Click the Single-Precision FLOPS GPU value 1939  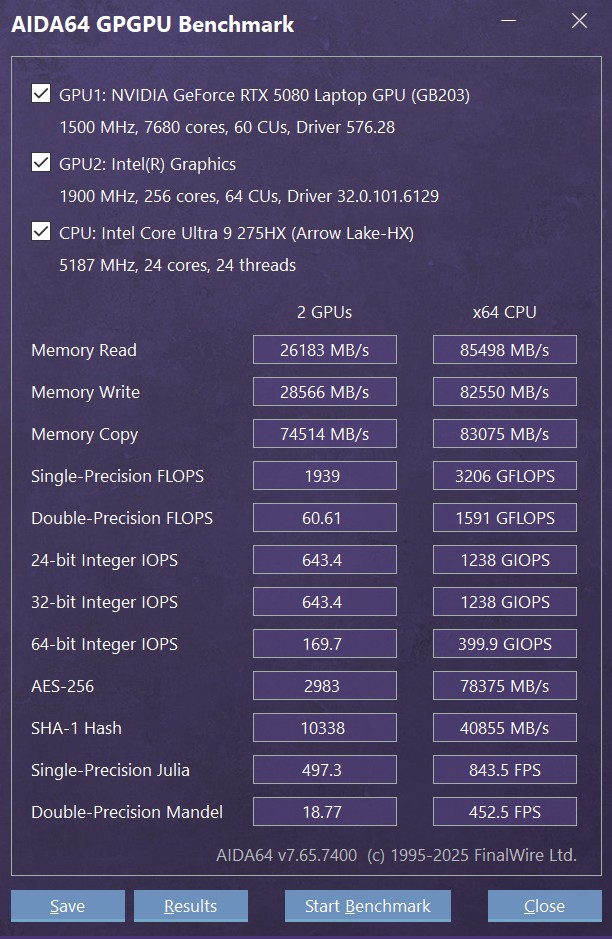coord(324,476)
